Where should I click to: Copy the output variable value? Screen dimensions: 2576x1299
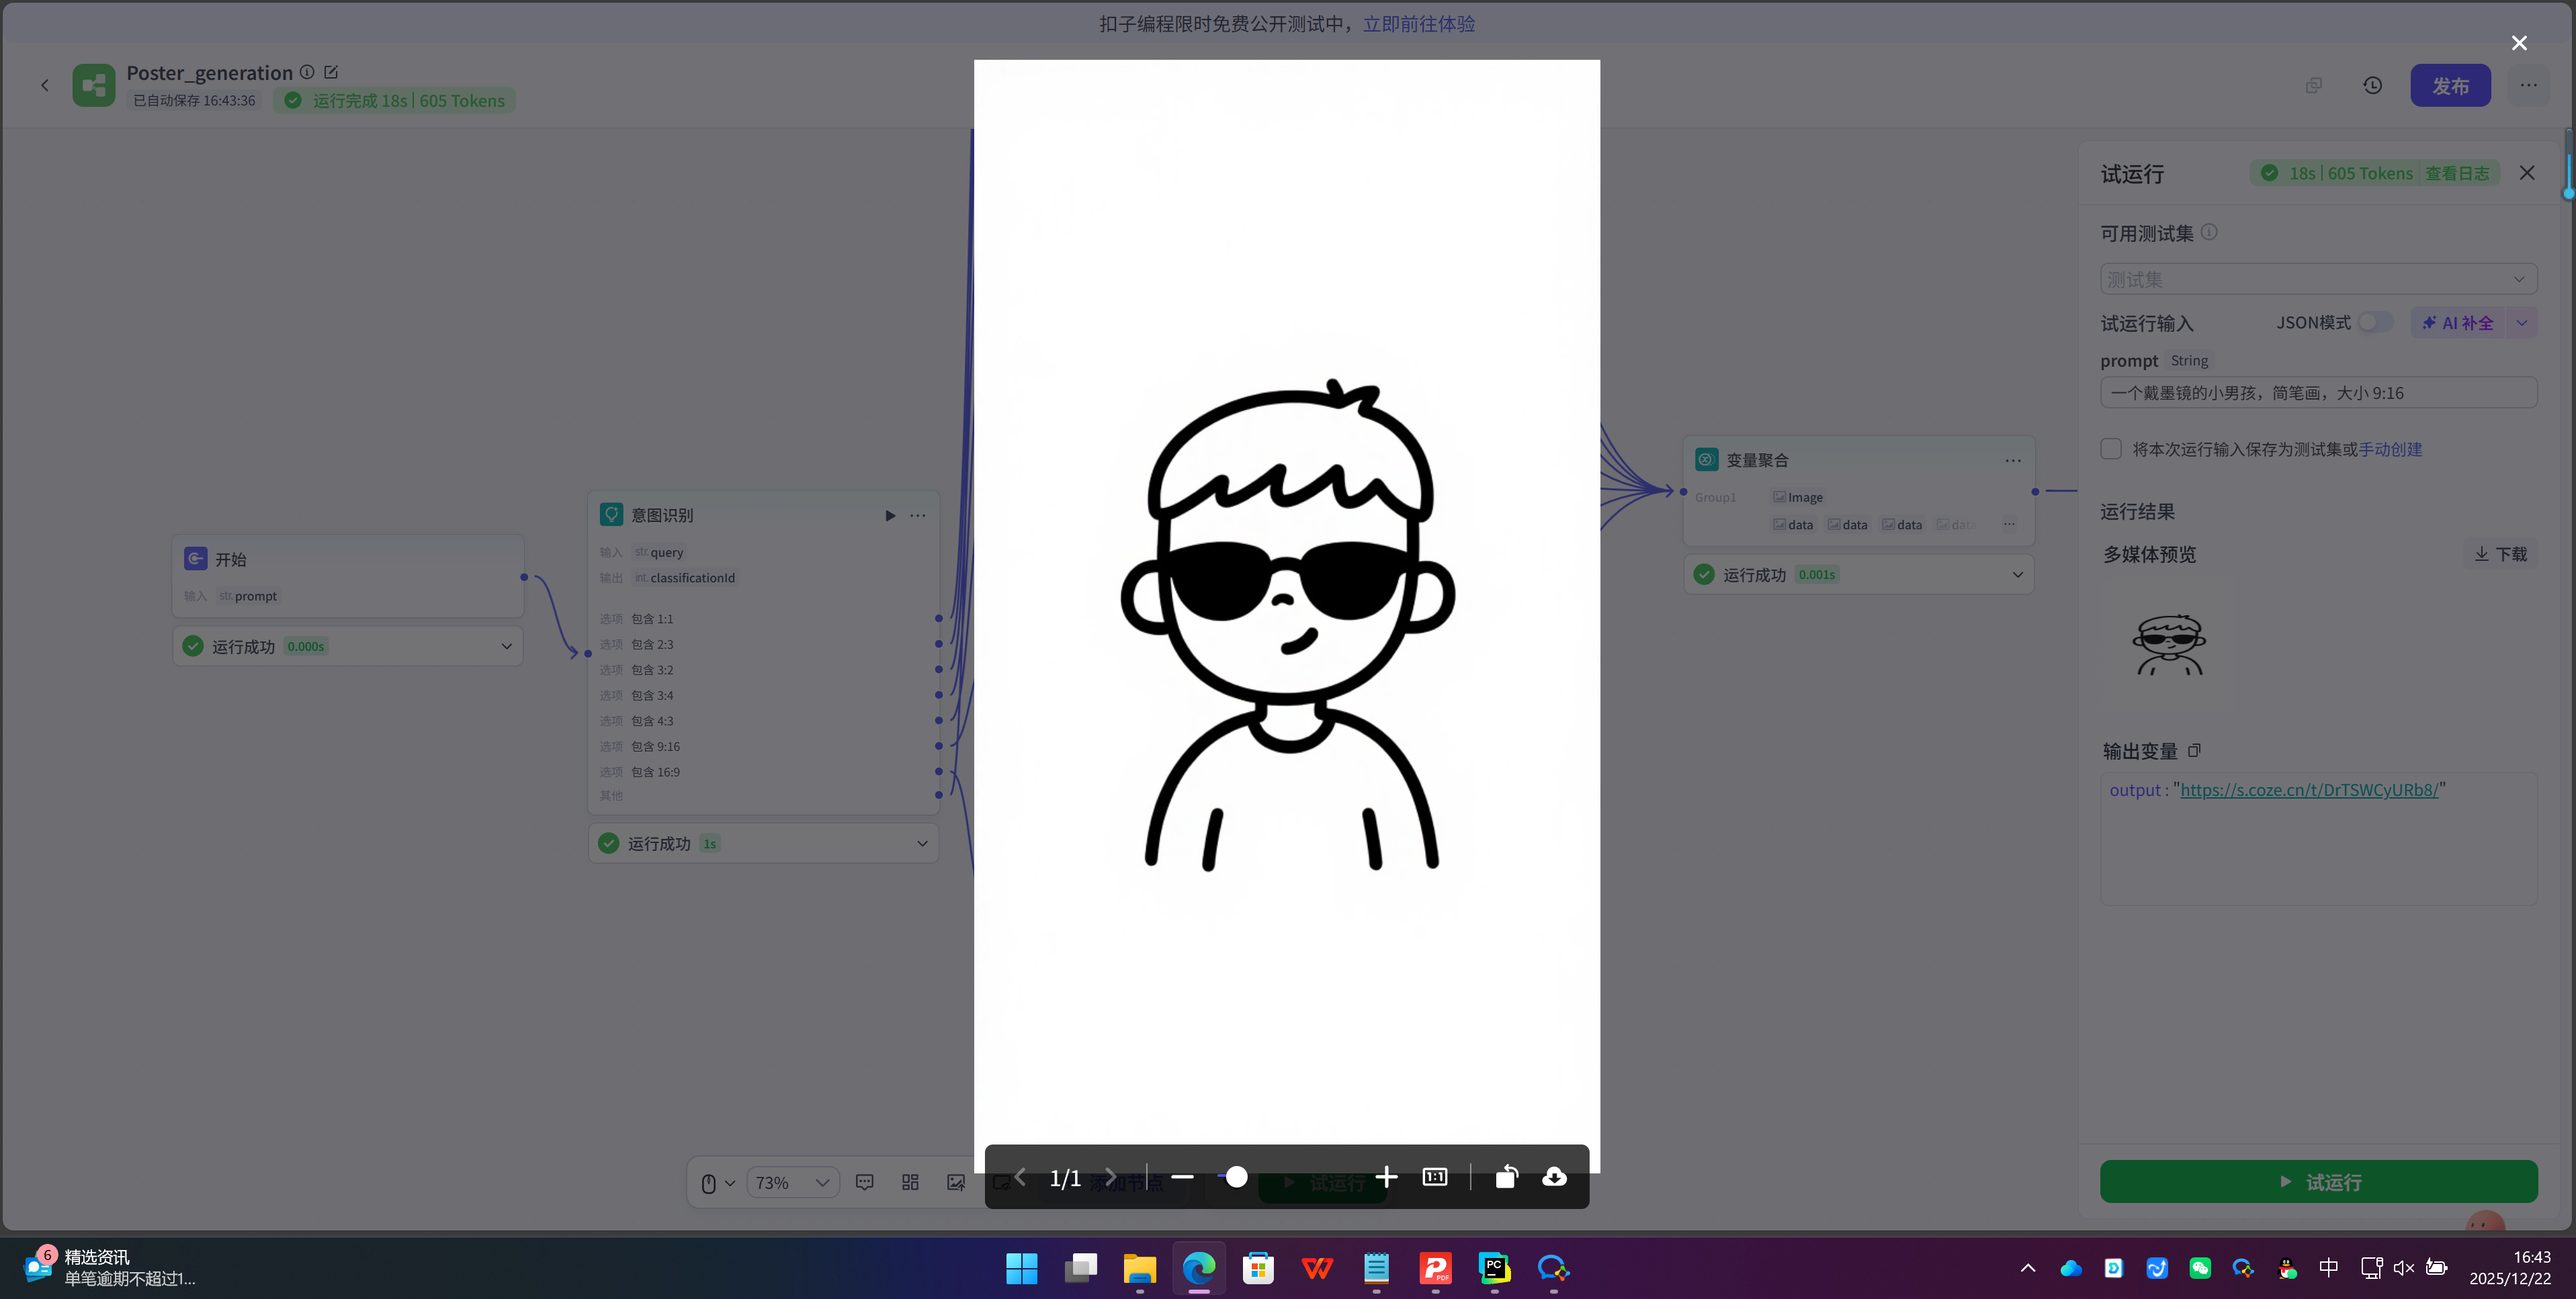(2194, 750)
